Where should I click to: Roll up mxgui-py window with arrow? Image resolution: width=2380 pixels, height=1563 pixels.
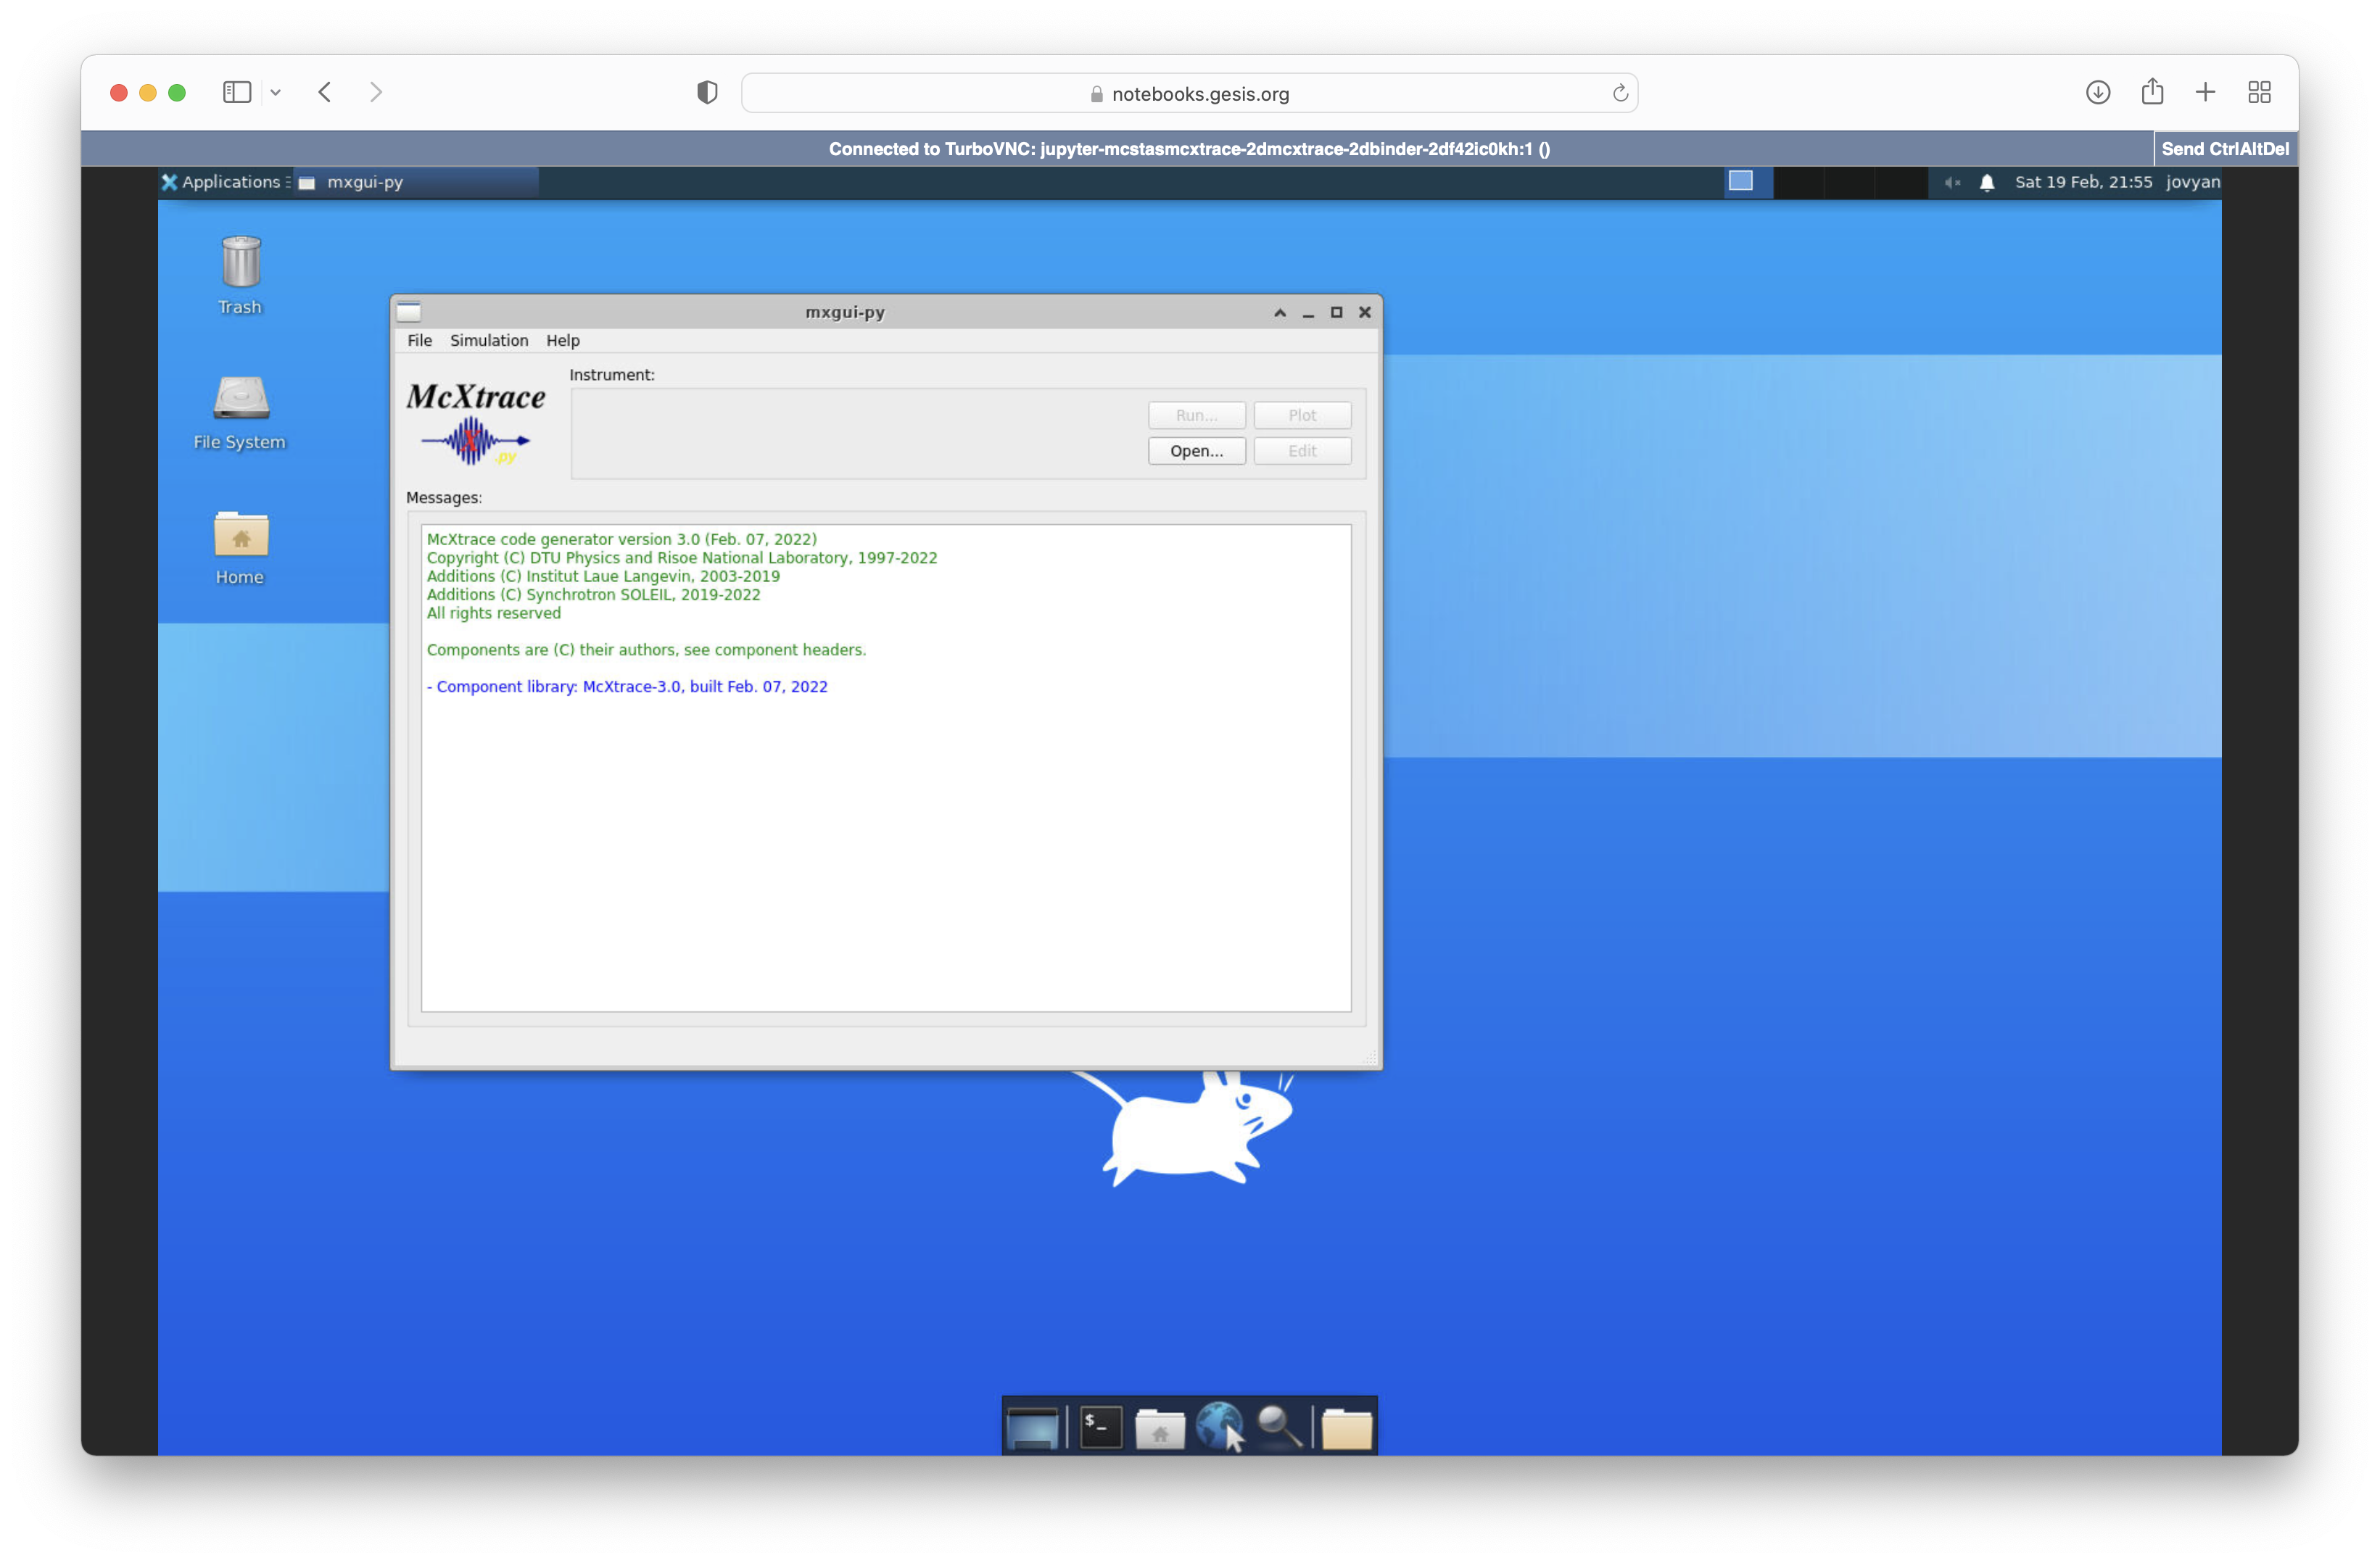1279,312
